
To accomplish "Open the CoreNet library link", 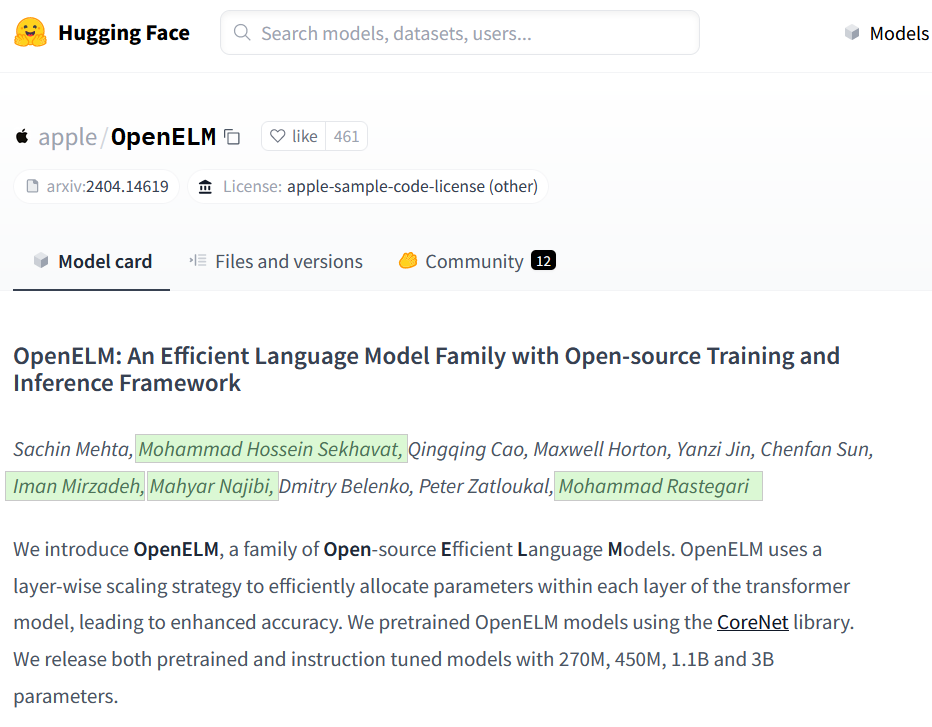I will click(752, 622).
